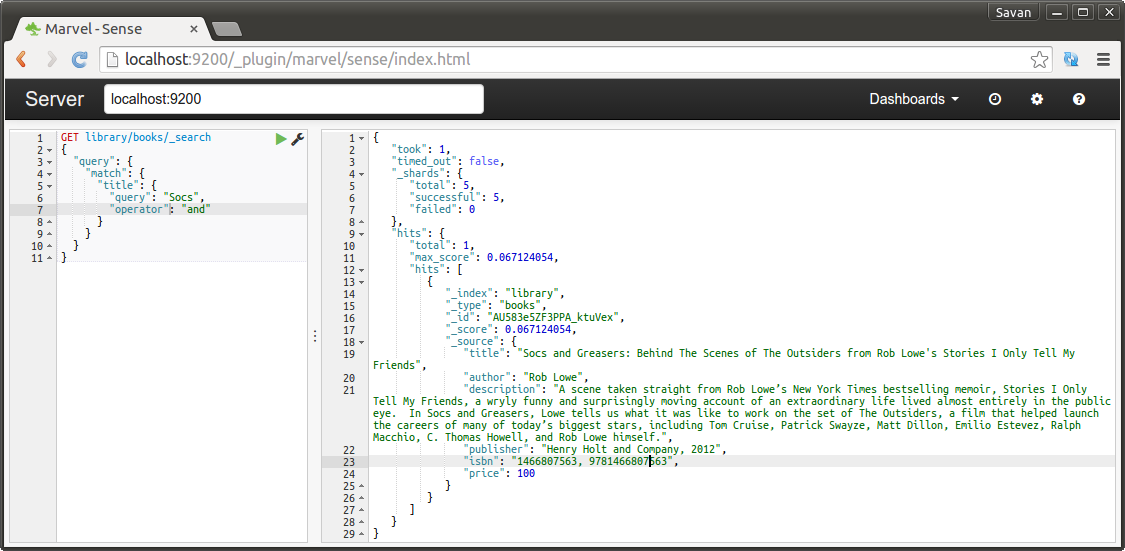Go forward with the browser forward arrow

point(51,60)
